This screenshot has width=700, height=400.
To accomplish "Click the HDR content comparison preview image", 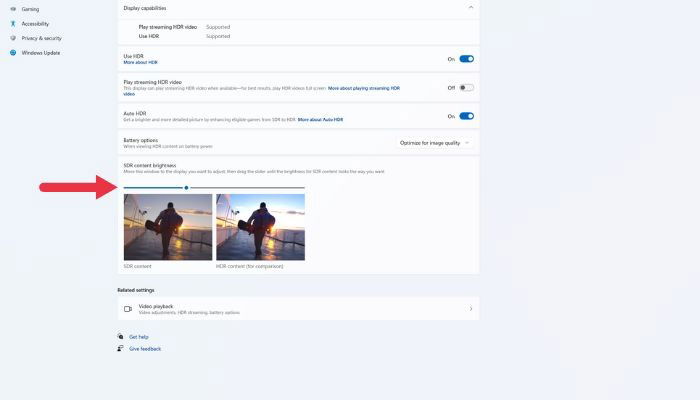I will coord(261,227).
